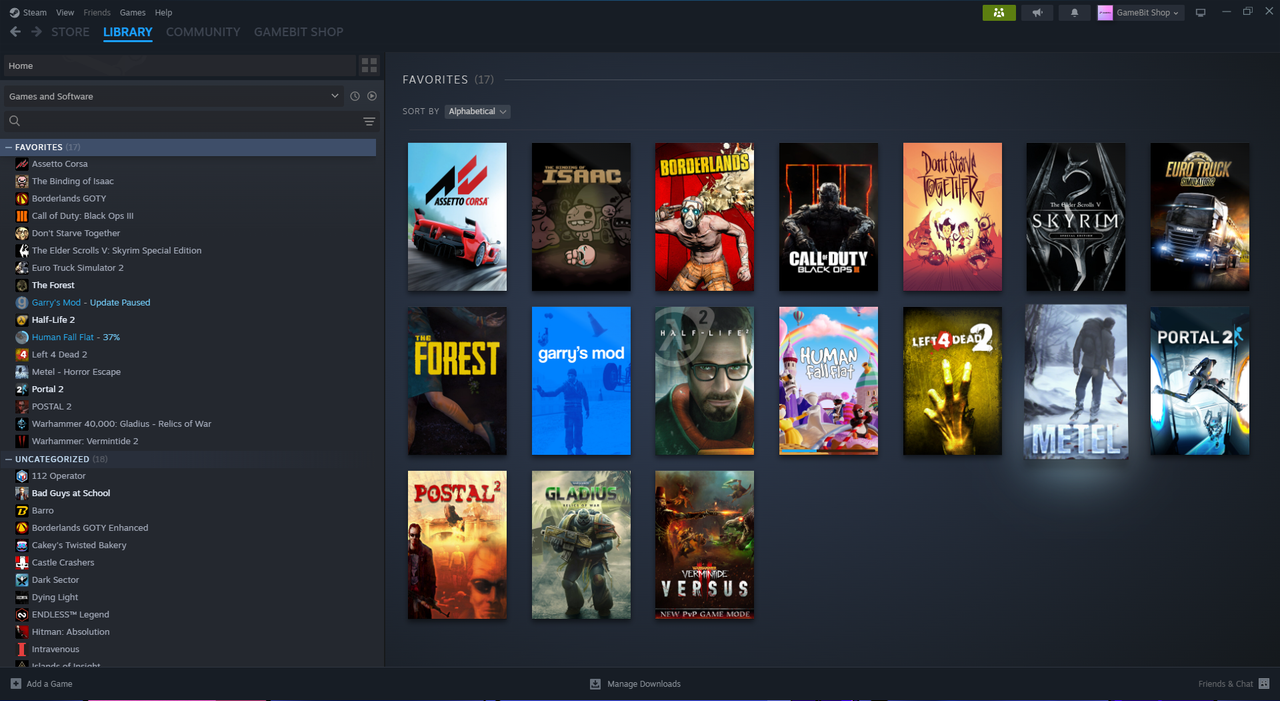This screenshot has height=701, width=1280.
Task: Open the Sort By Alphabetical dropdown
Action: click(477, 111)
